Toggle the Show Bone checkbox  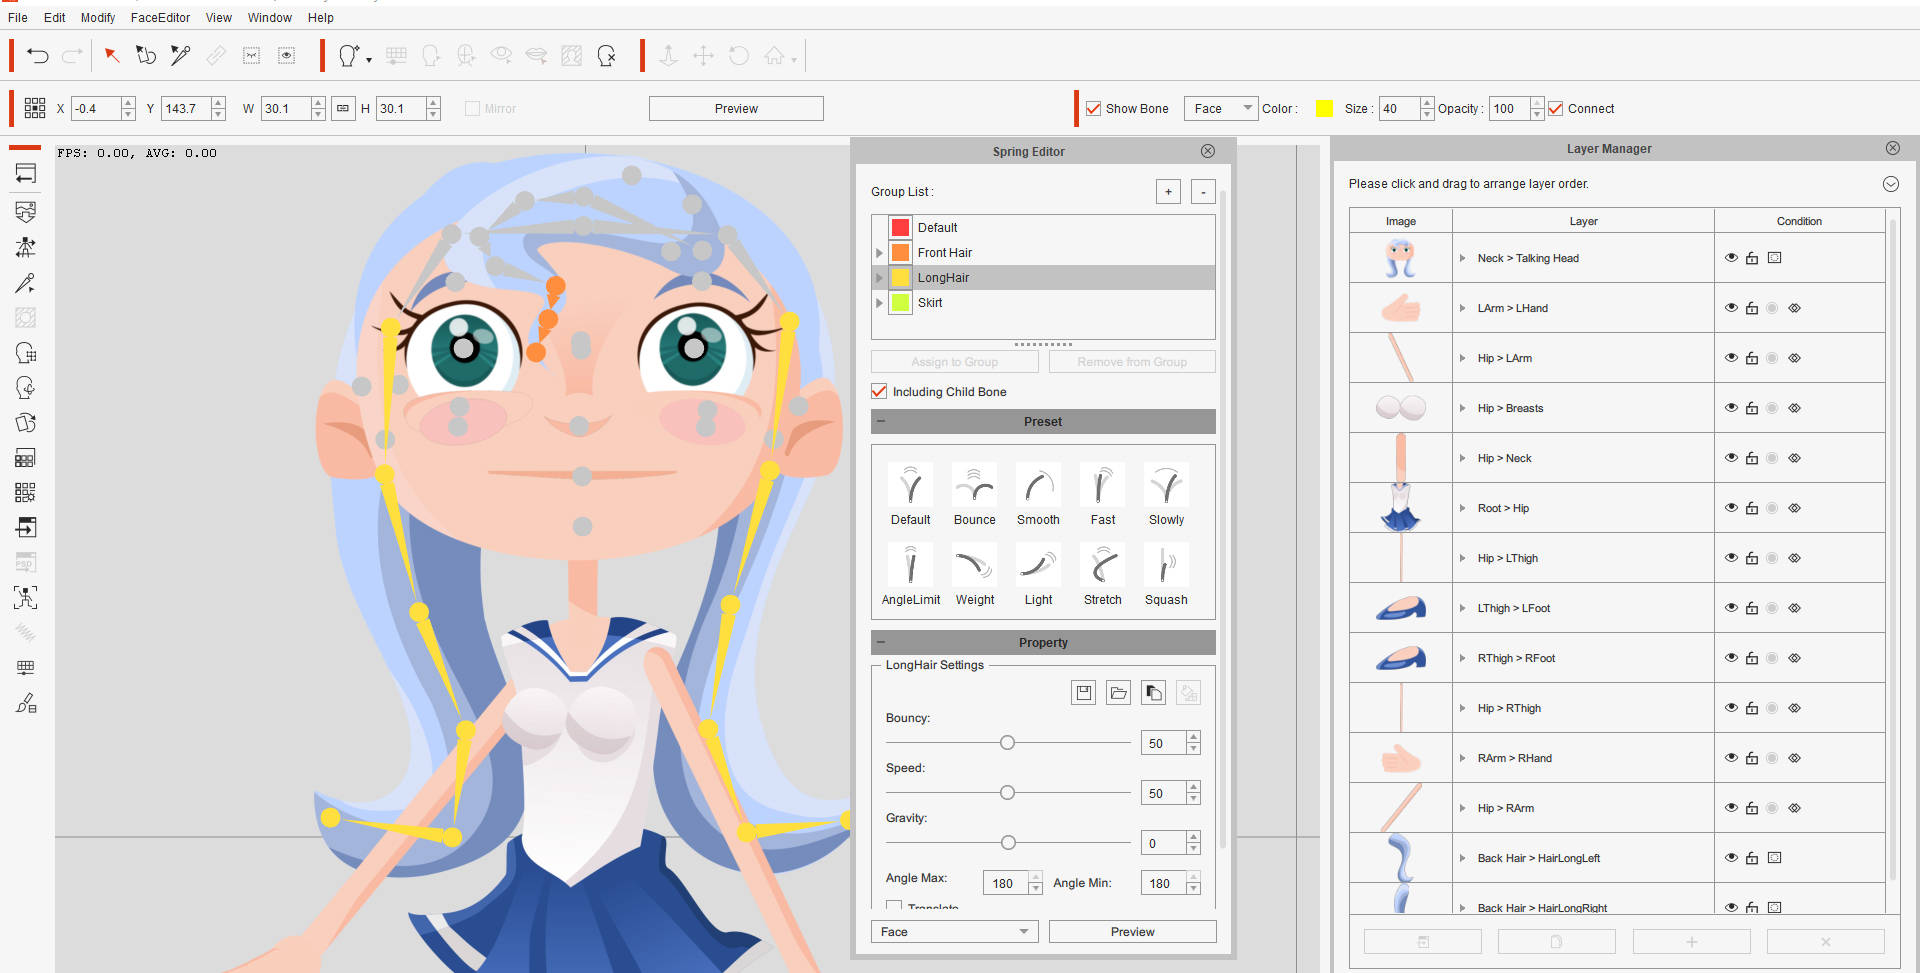[1094, 109]
